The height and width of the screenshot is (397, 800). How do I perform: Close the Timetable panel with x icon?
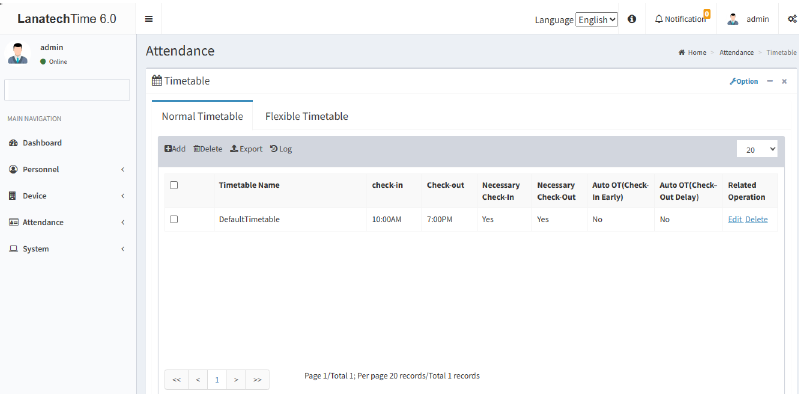tap(784, 82)
